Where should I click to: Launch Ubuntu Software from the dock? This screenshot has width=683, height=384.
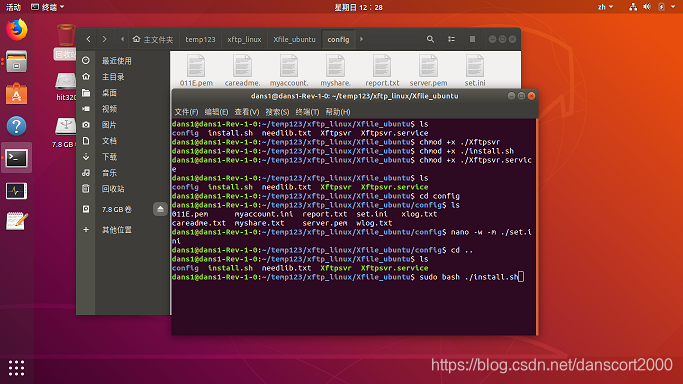[17, 94]
